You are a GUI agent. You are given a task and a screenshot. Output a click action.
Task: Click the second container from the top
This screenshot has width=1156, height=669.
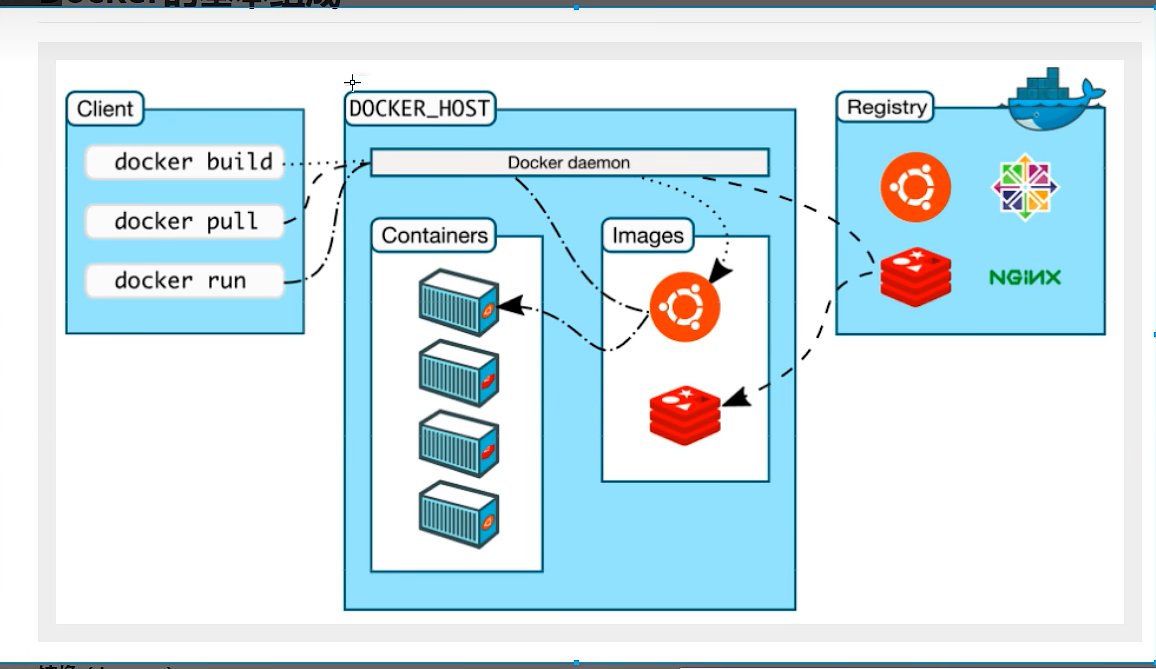[459, 373]
